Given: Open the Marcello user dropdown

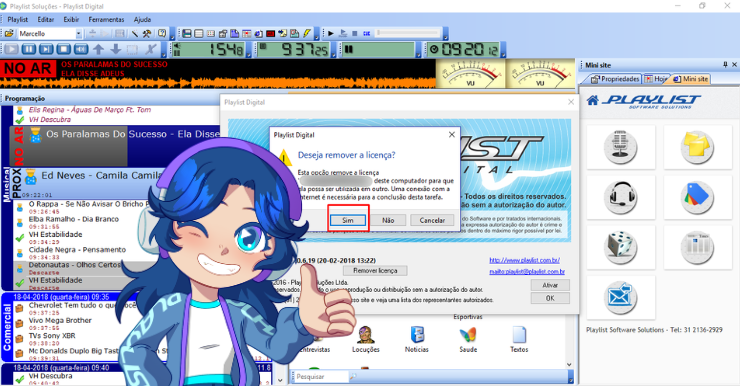Looking at the screenshot, I should [x=78, y=34].
